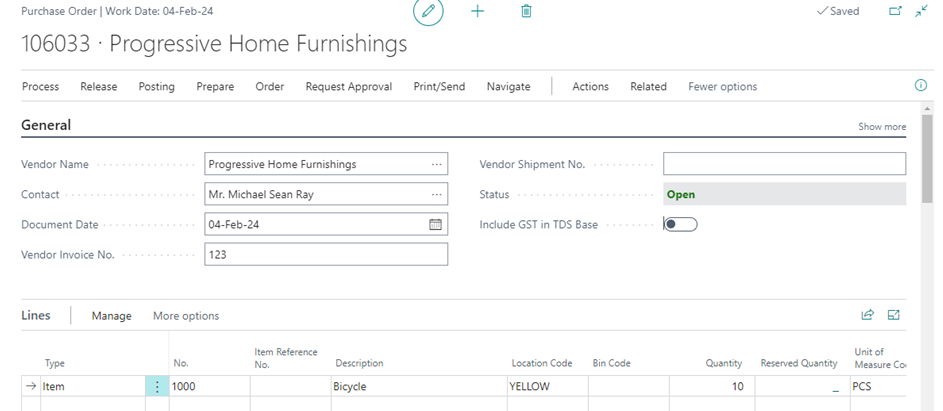The height and width of the screenshot is (411, 943).
Task: Click the No. cell 1000
Action: pos(209,386)
